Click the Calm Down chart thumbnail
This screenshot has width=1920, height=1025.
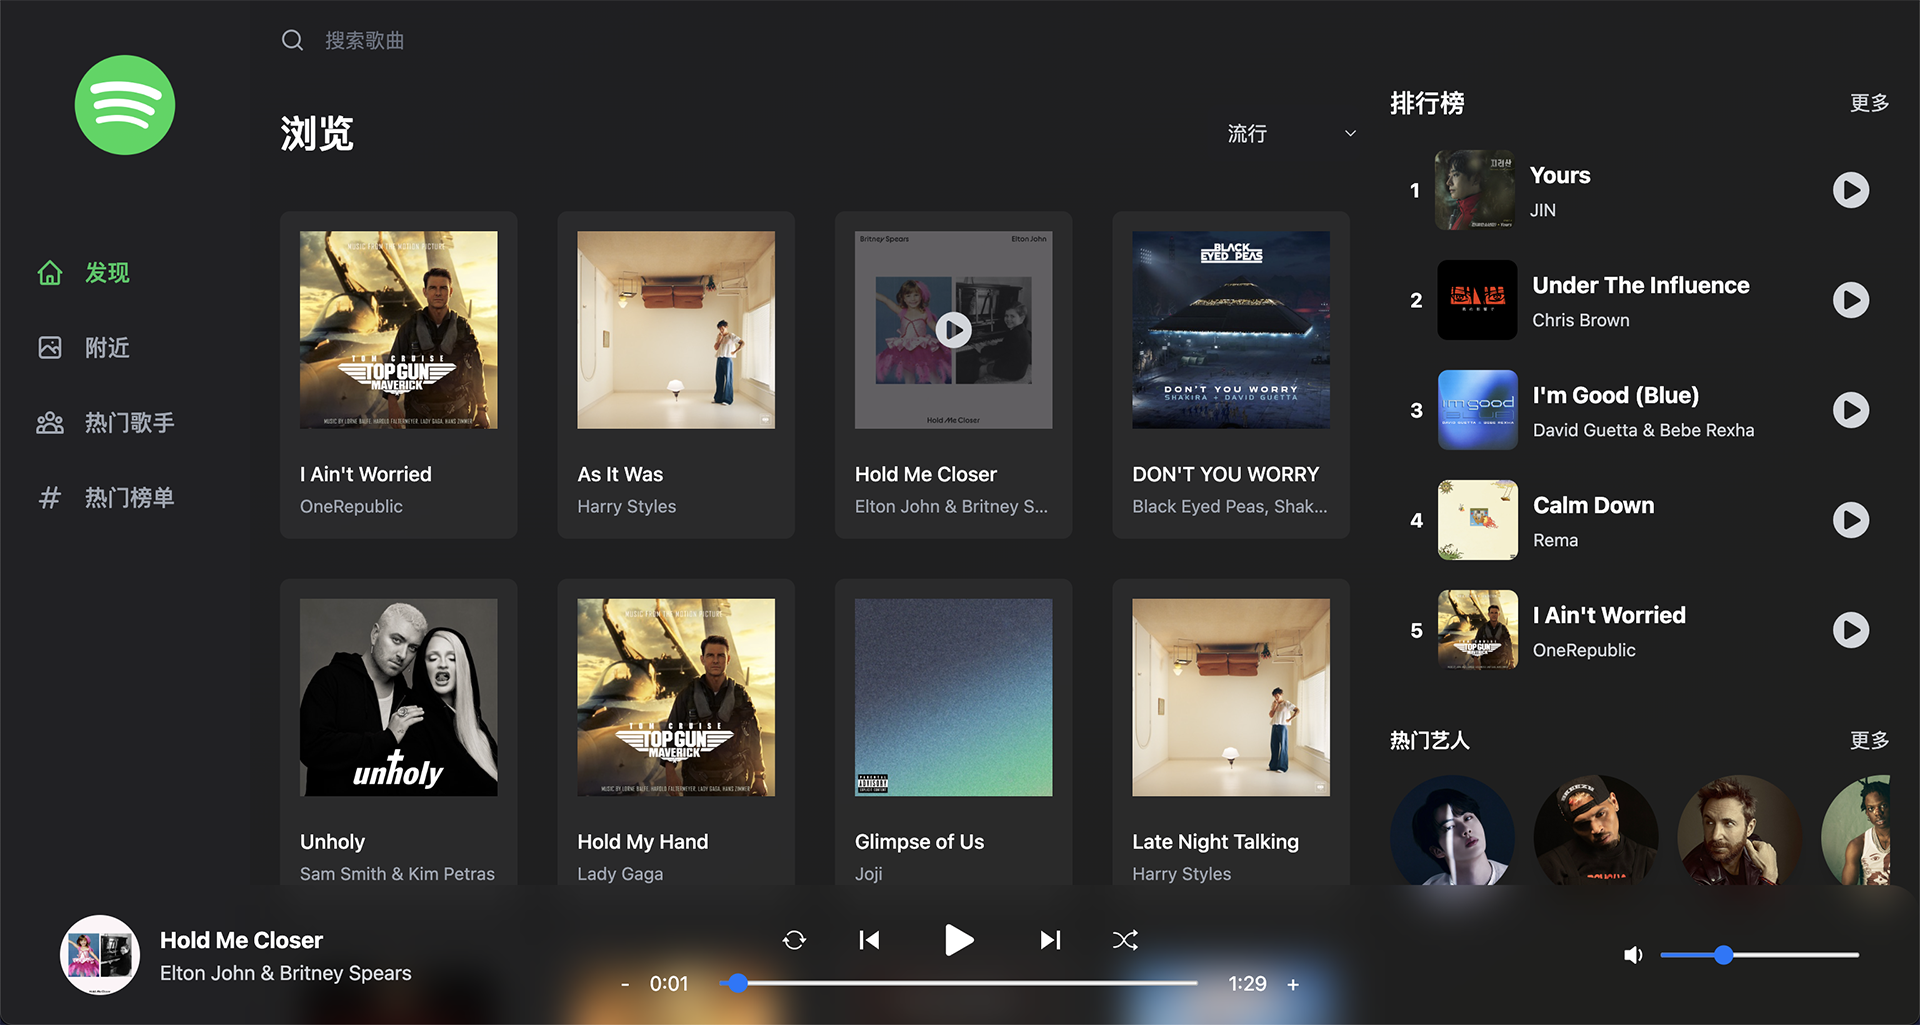pos(1477,520)
